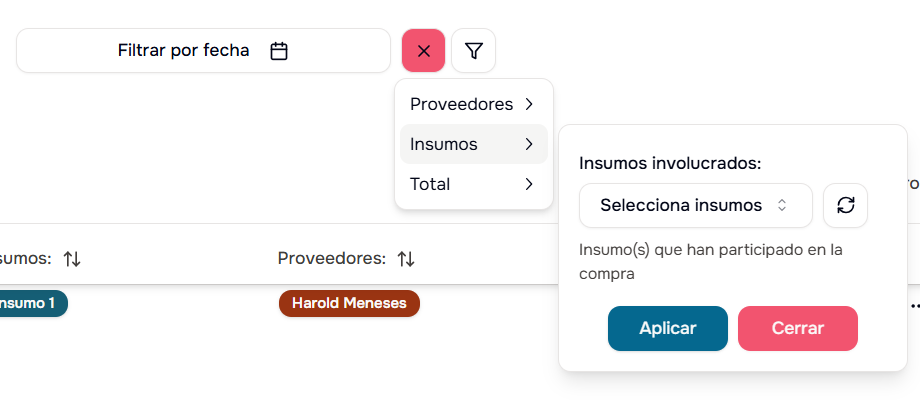This screenshot has width=920, height=400.
Task: Click the calendar icon in the date filter
Action: (279, 51)
